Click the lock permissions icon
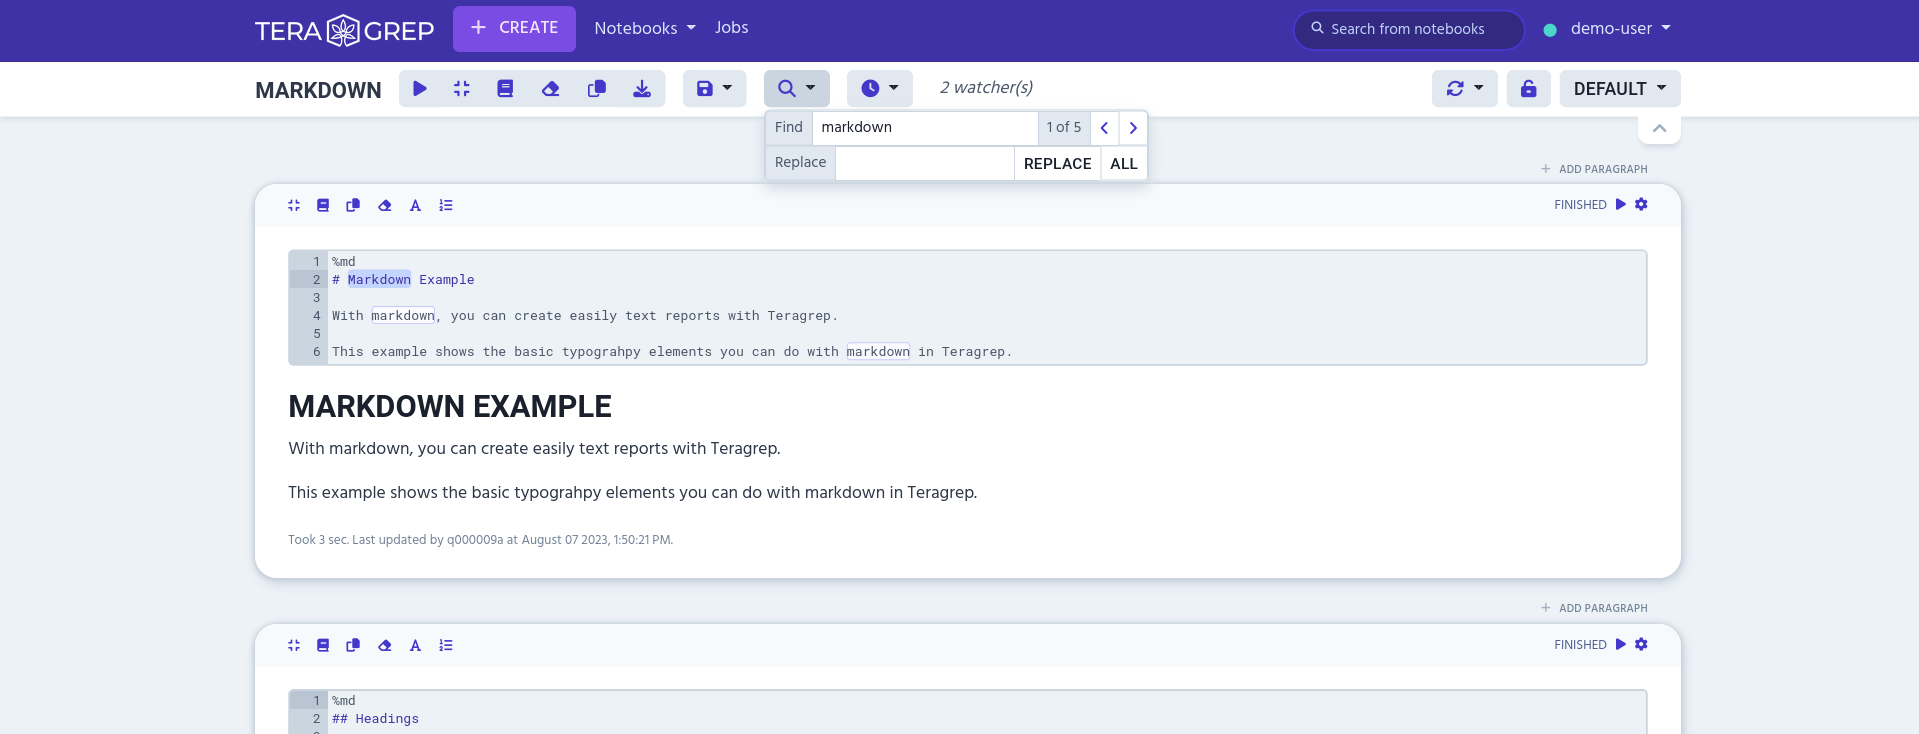This screenshot has width=1919, height=734. coord(1529,89)
